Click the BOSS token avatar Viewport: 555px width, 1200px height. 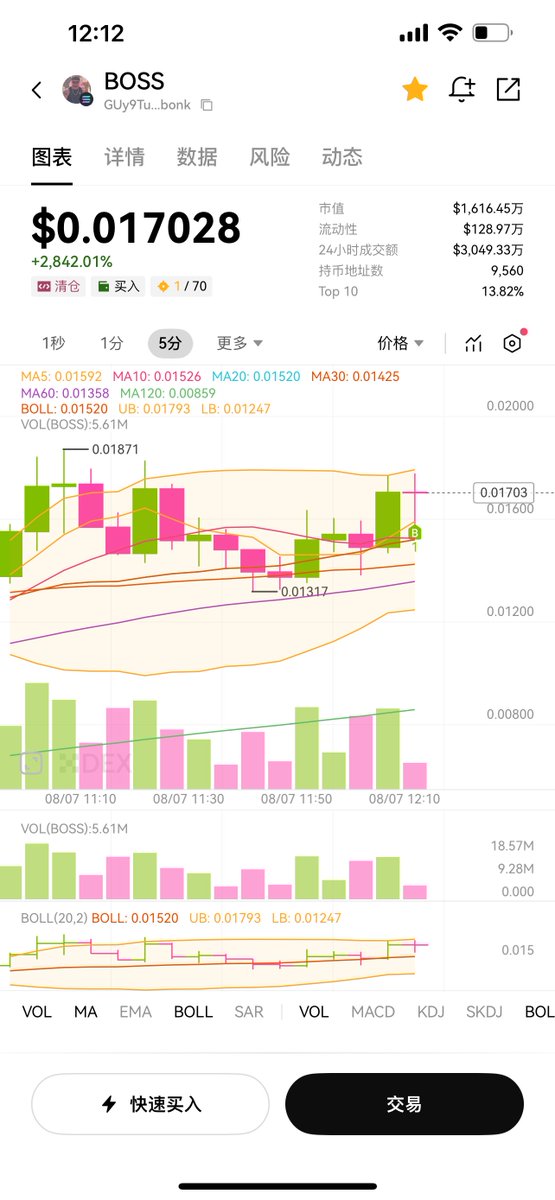click(77, 90)
